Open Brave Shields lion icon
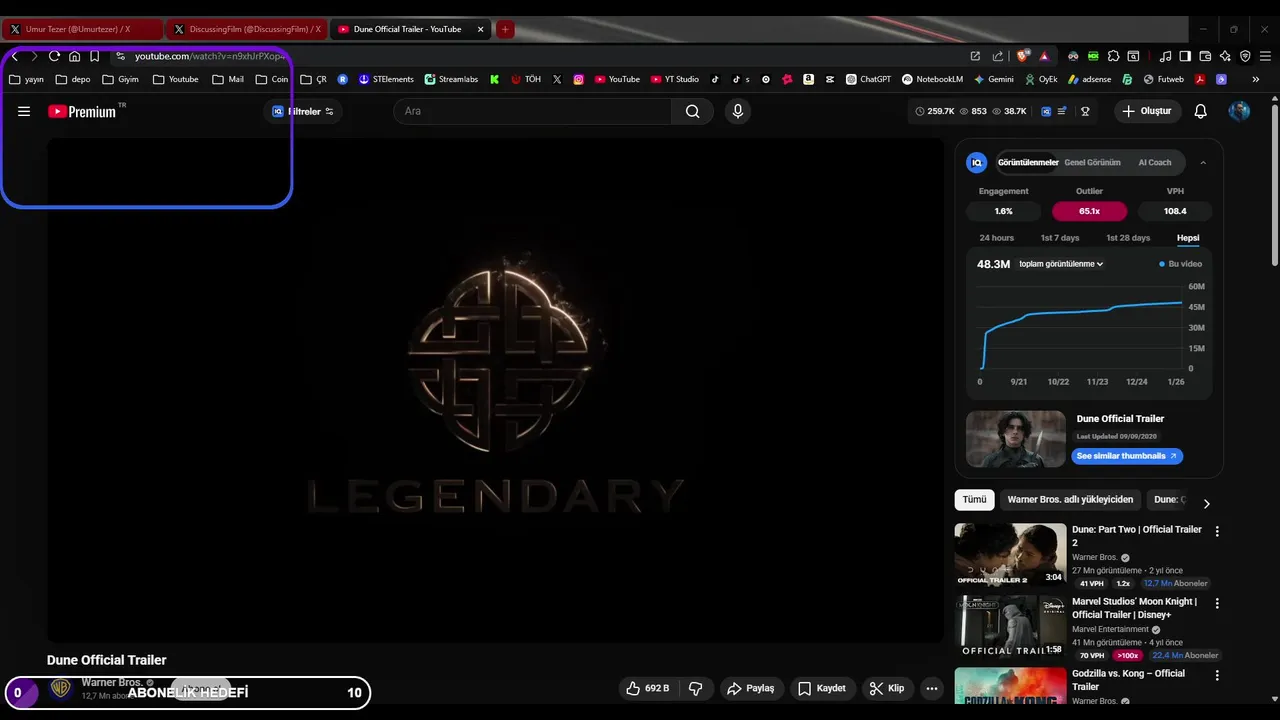The image size is (1280, 720). click(x=1022, y=56)
